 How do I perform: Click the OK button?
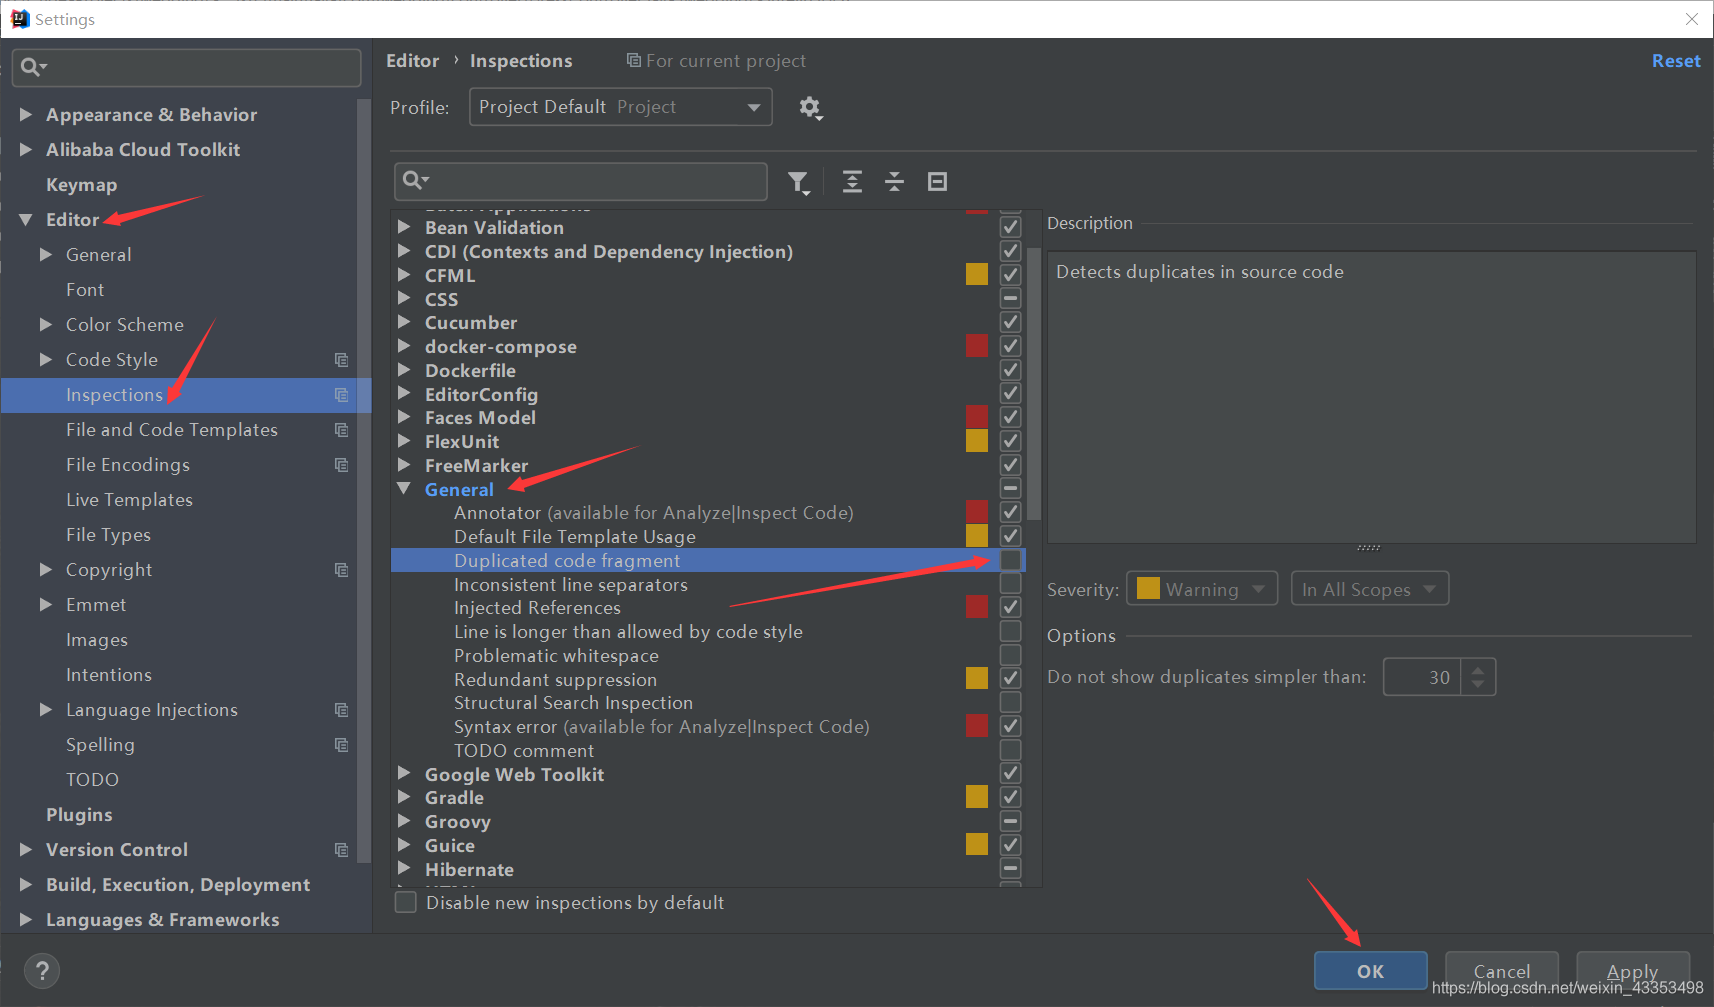pos(1370,971)
